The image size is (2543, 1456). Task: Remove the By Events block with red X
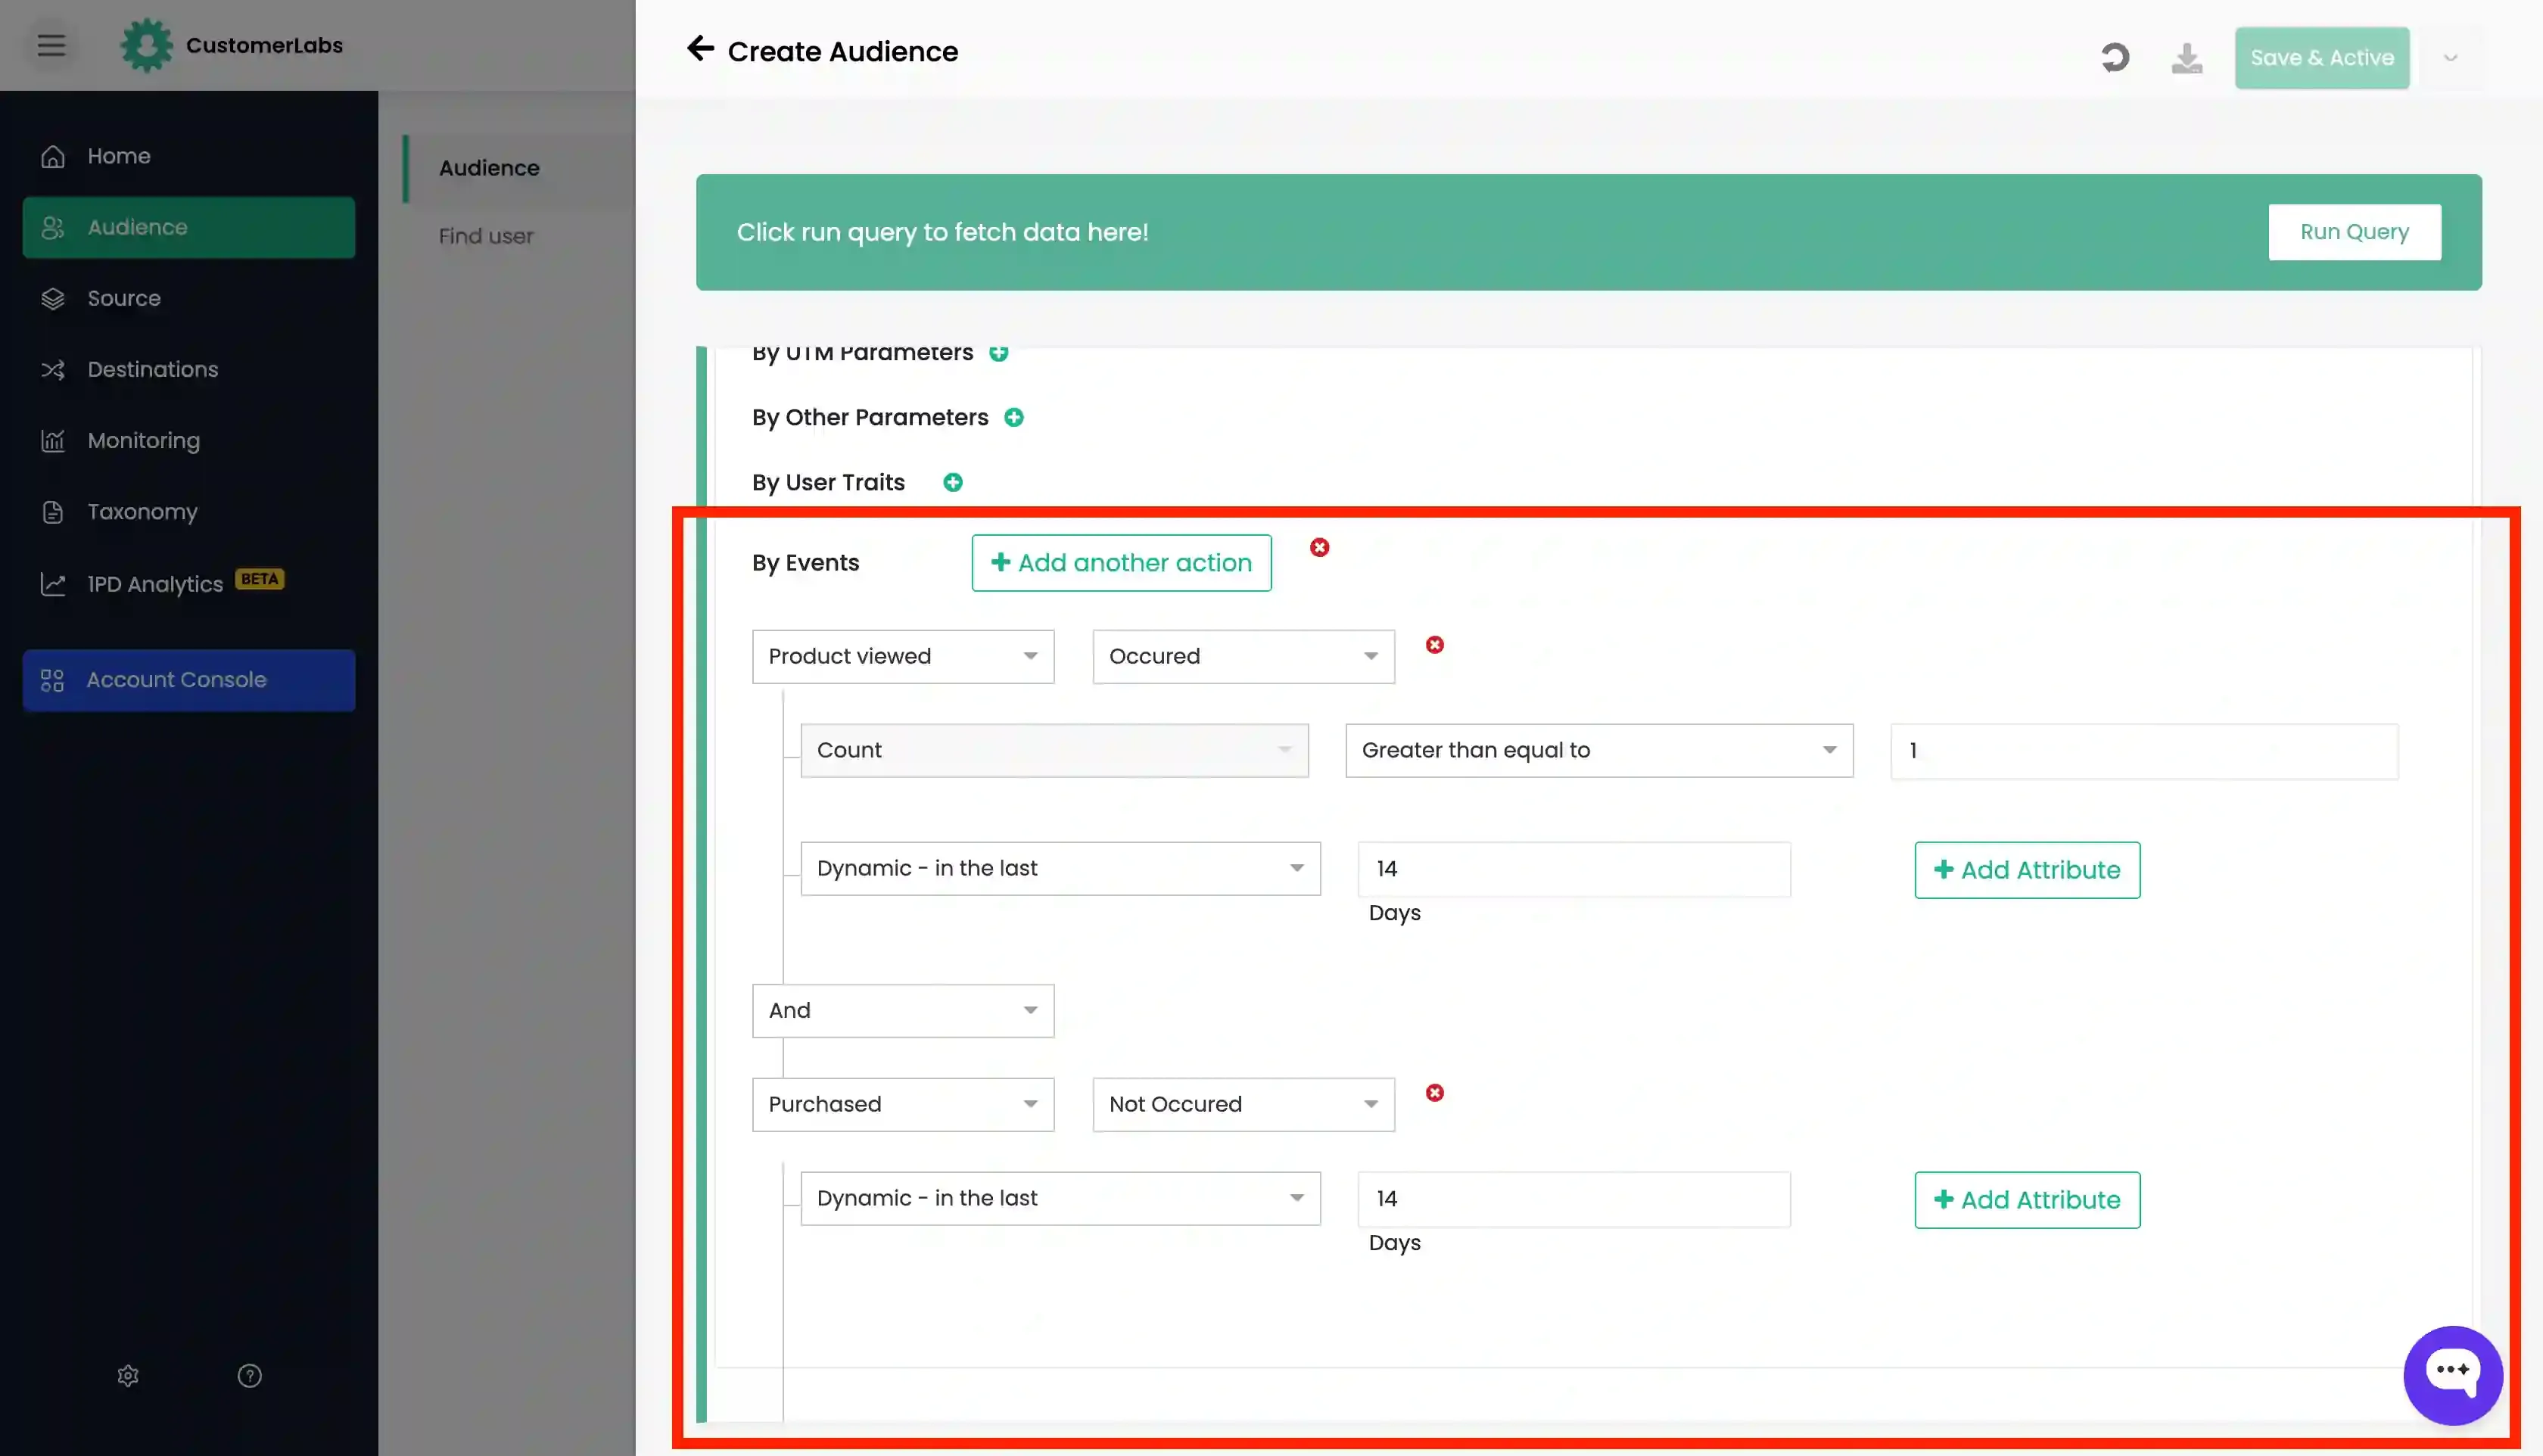pyautogui.click(x=1320, y=547)
